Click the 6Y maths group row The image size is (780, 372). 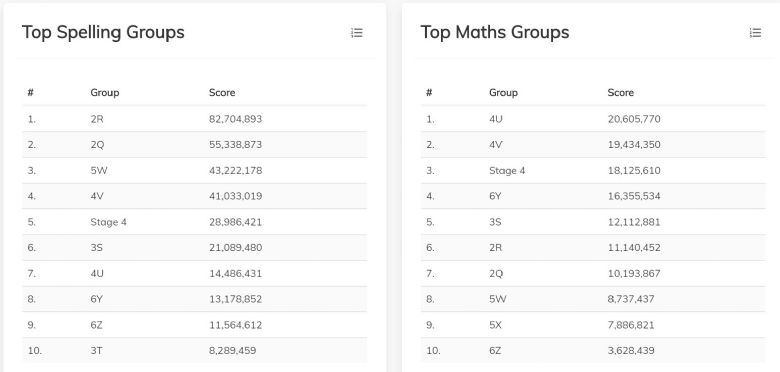coord(593,196)
